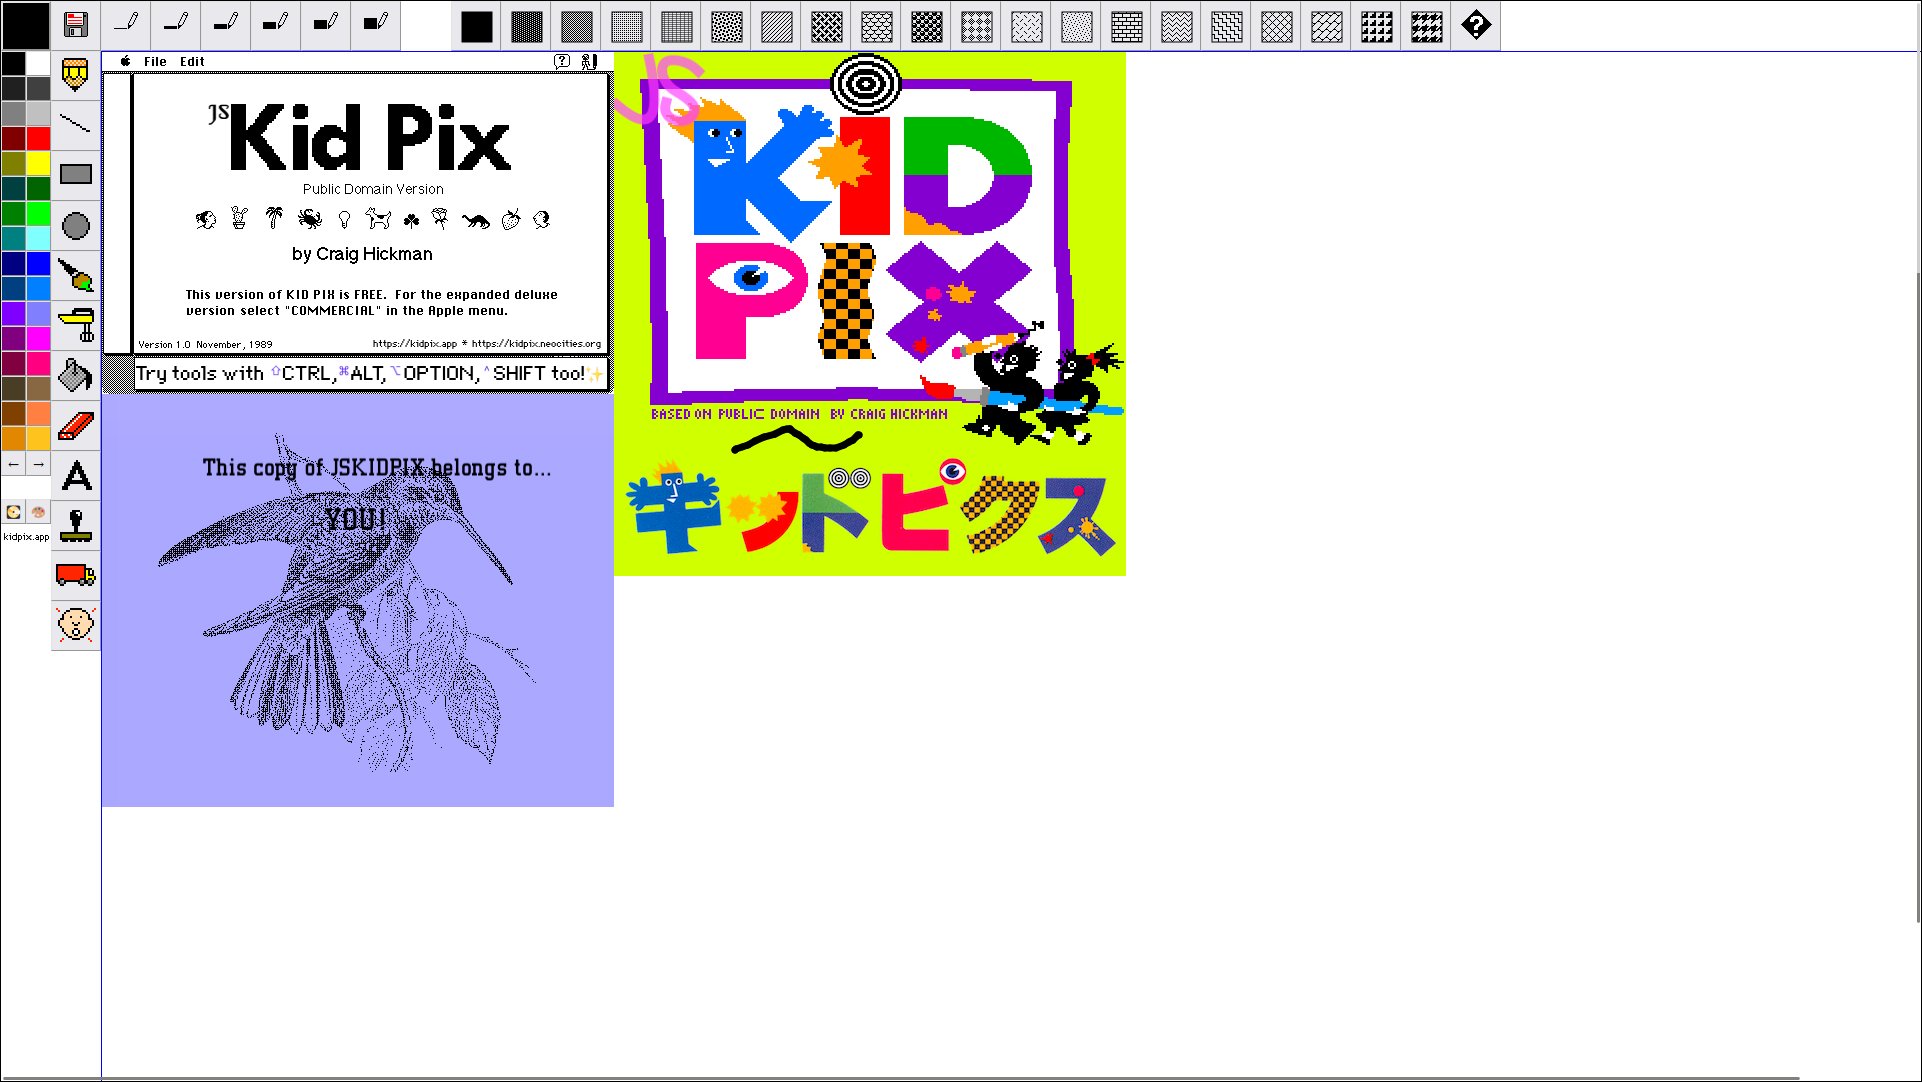Go to previous palette with left arrow

coord(13,464)
